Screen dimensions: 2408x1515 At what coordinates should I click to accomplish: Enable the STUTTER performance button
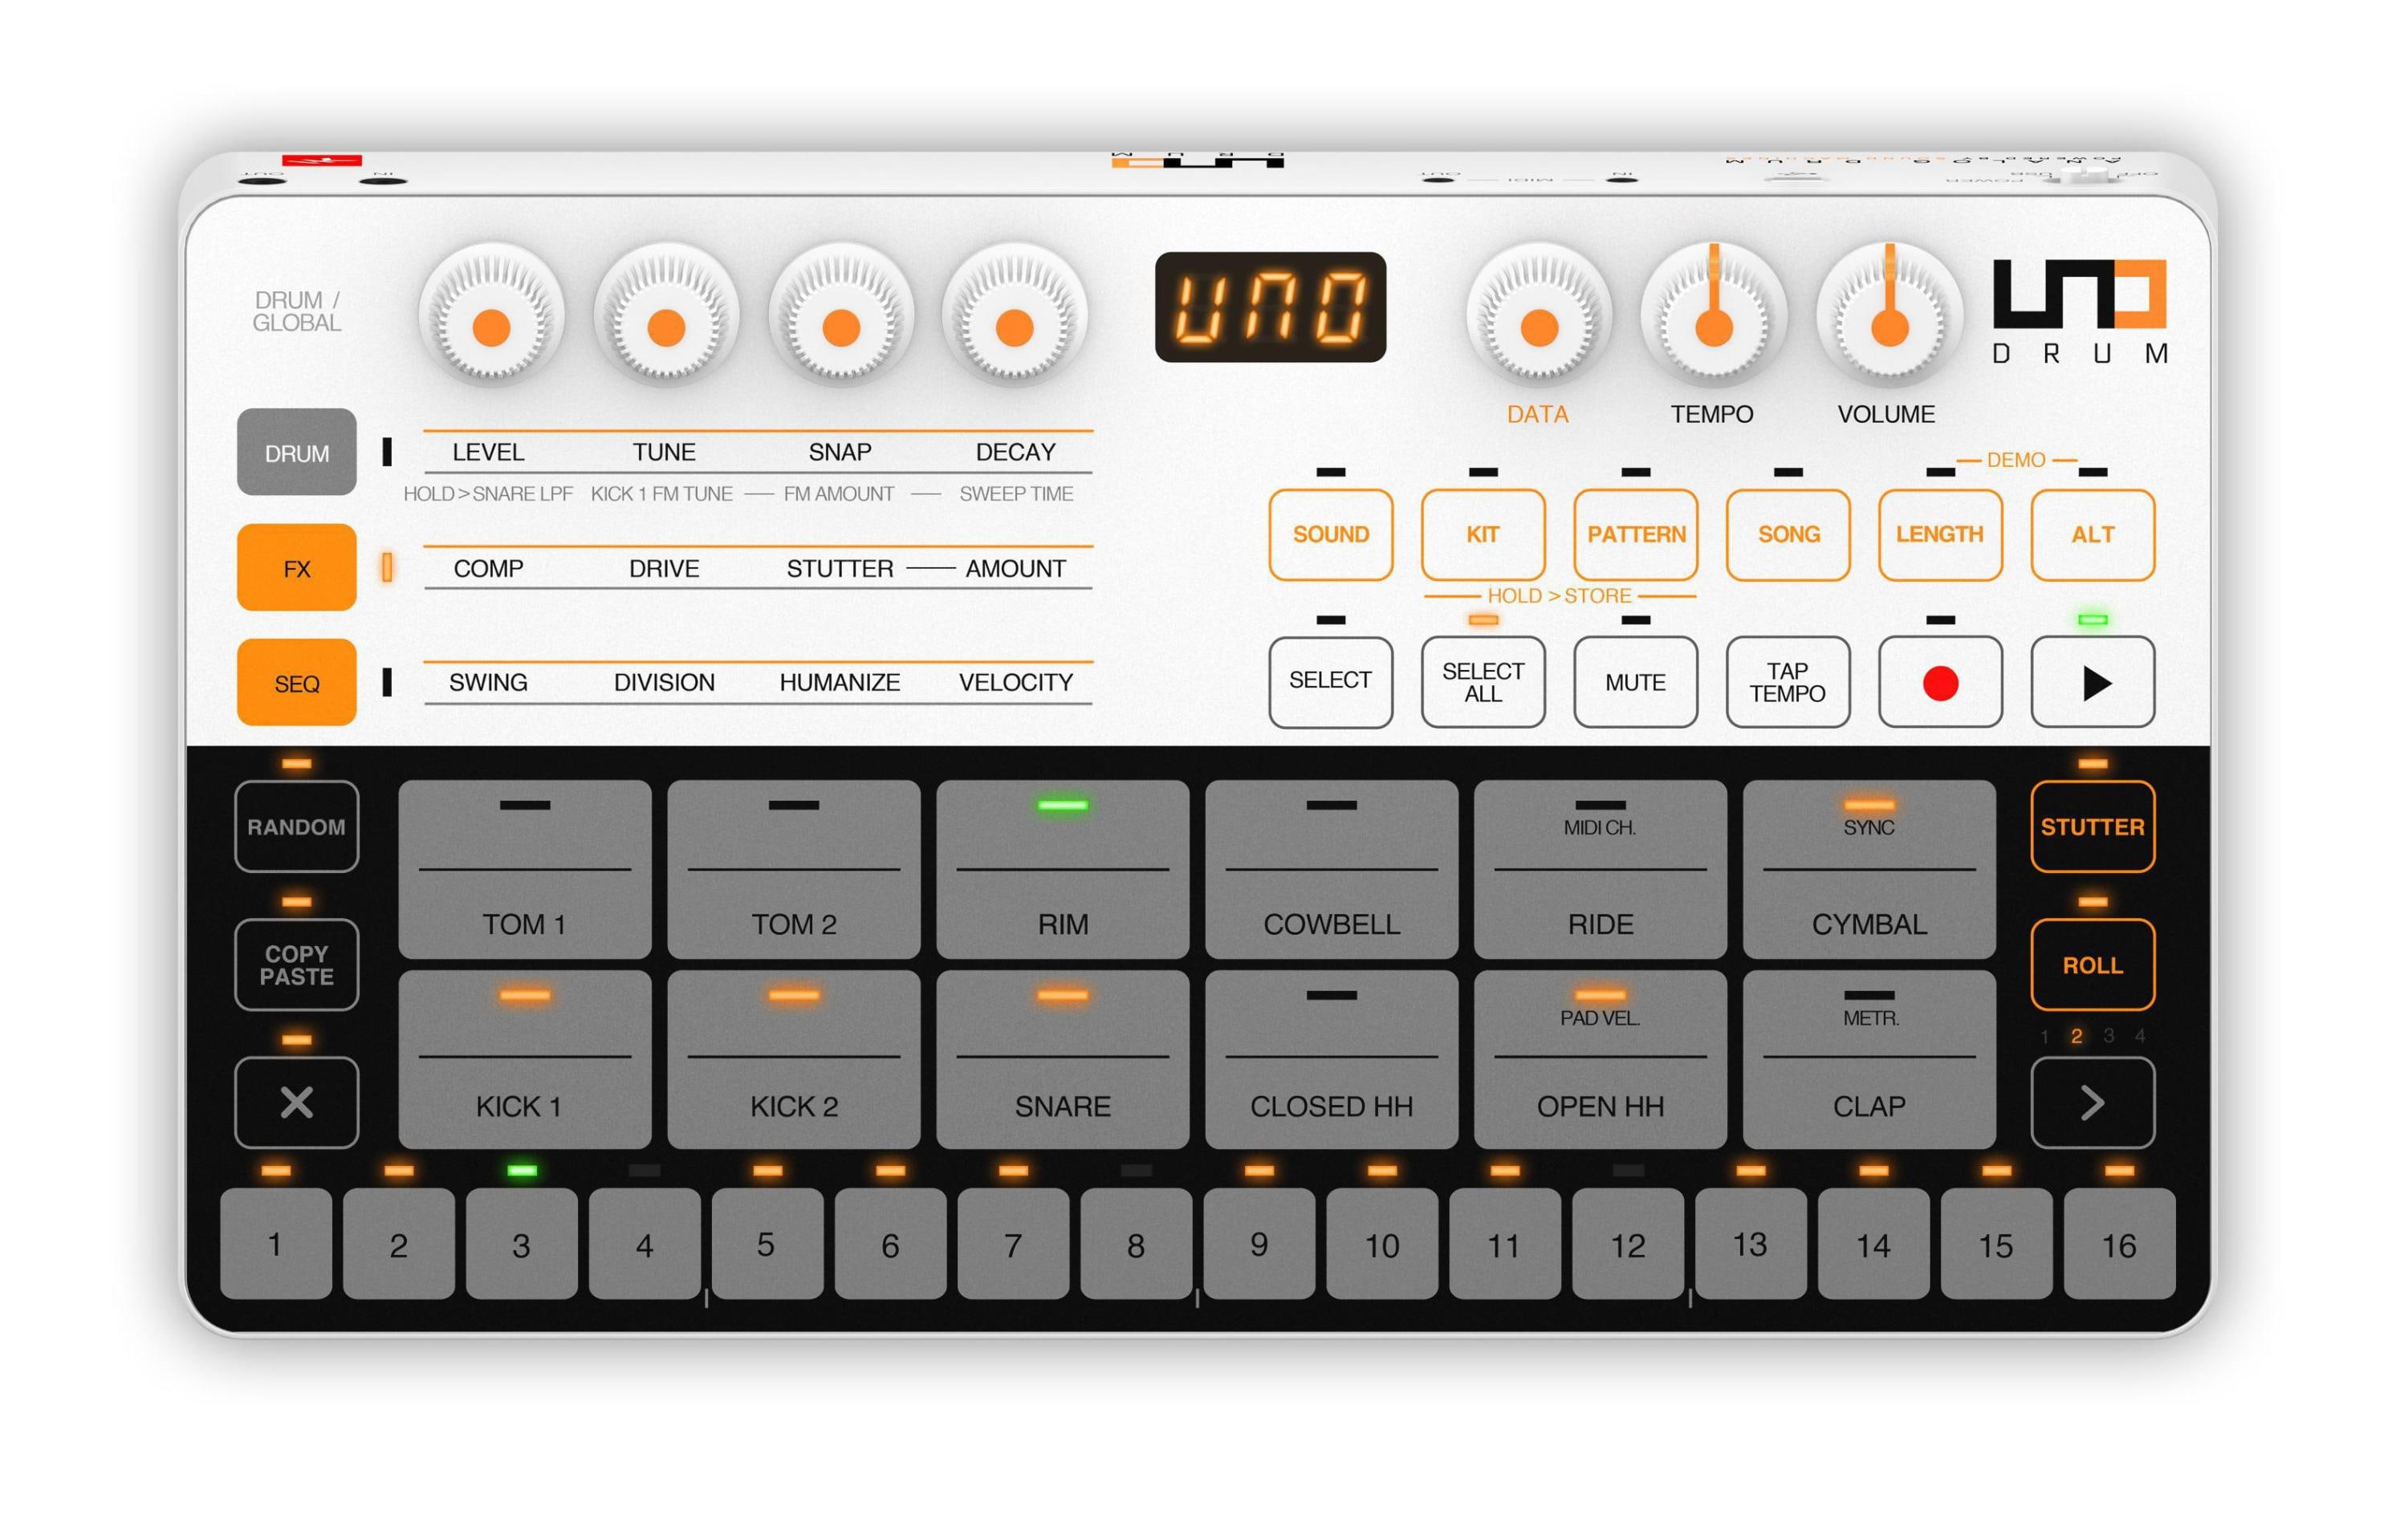[x=2092, y=827]
